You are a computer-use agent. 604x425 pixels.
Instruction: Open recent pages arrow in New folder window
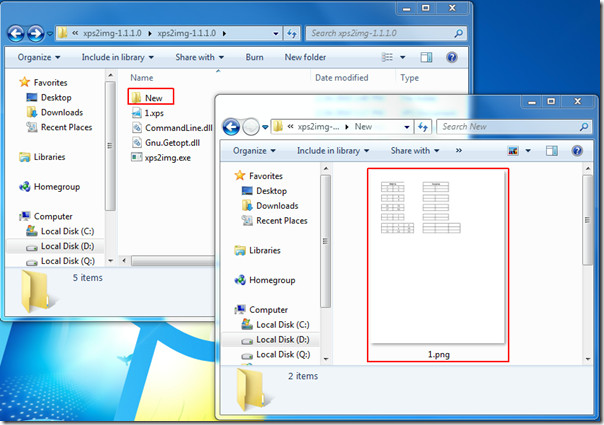tap(265, 127)
